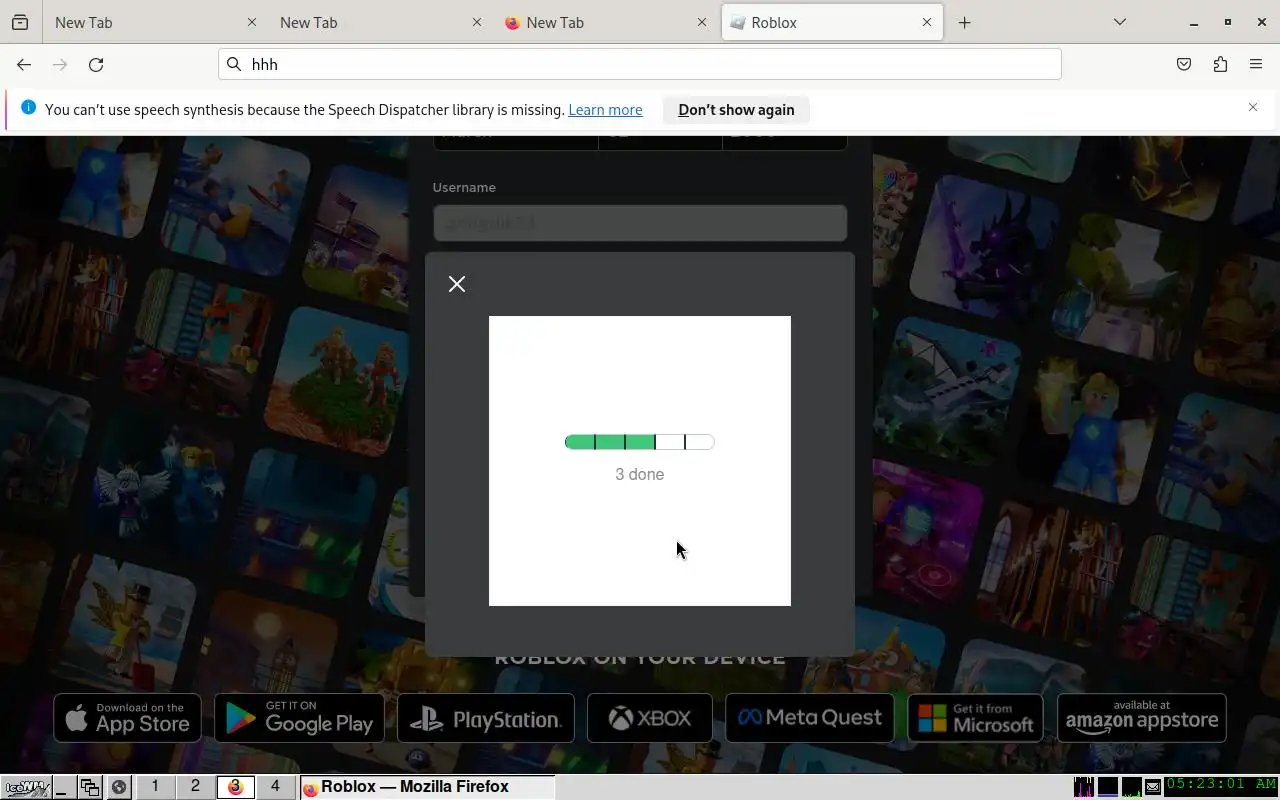Click the Username field label
This screenshot has width=1280, height=800.
pos(464,187)
